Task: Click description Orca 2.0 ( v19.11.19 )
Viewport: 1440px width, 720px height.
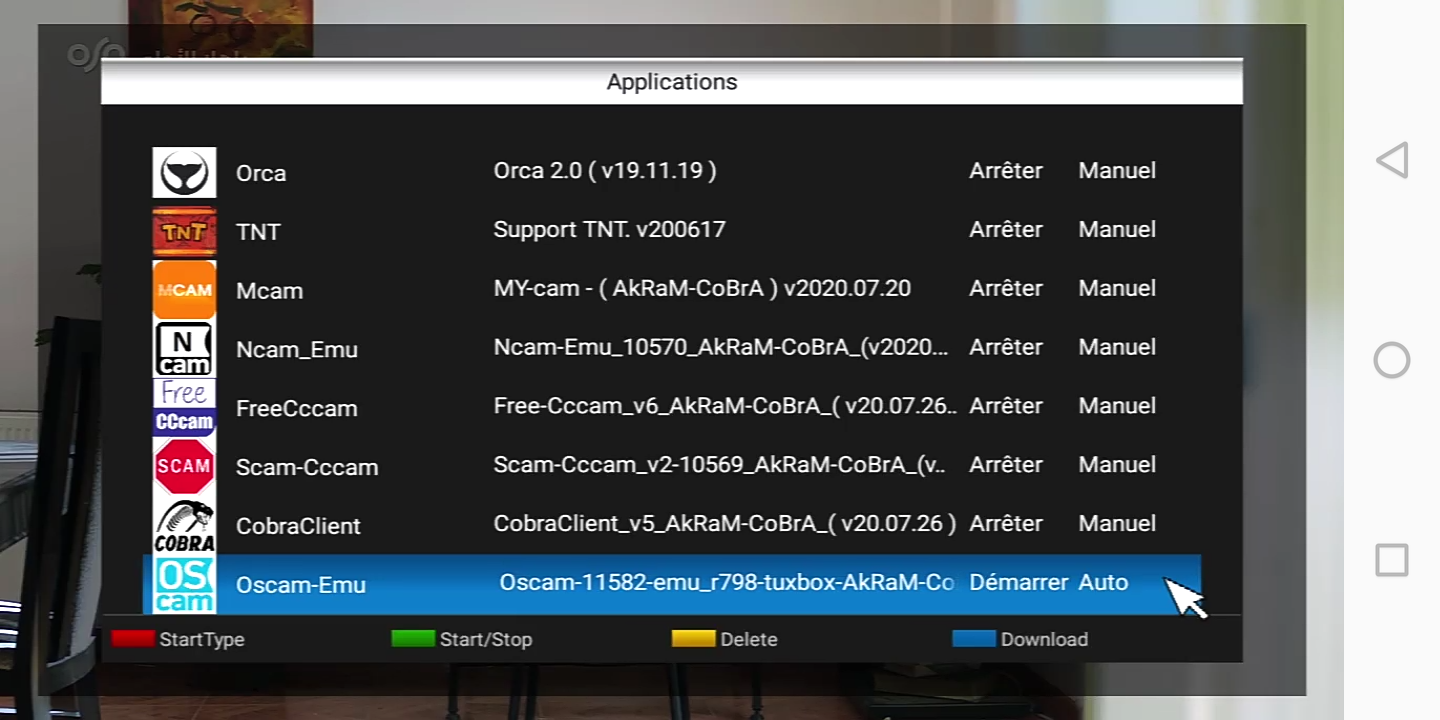Action: (605, 171)
